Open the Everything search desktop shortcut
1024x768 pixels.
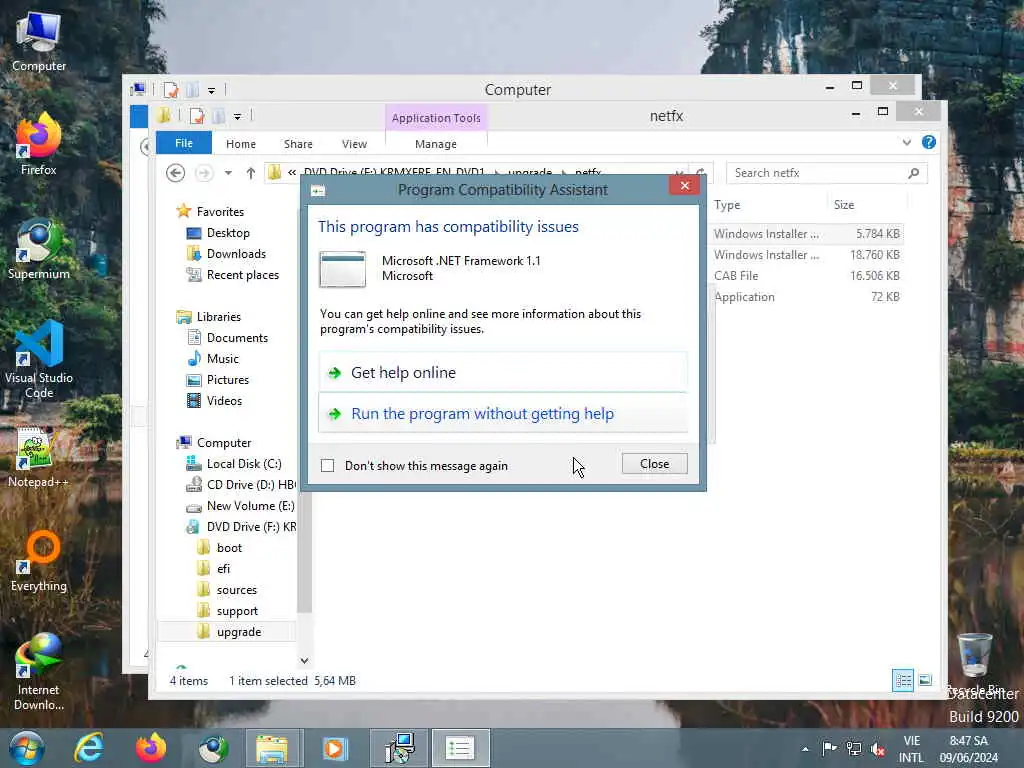coord(39,562)
